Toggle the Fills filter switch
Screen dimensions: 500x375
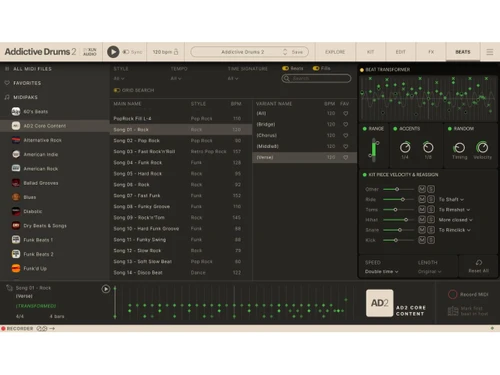316,68
